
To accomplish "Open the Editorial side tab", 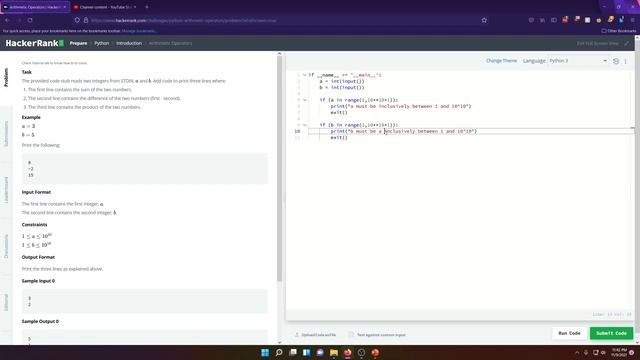I will [6, 302].
